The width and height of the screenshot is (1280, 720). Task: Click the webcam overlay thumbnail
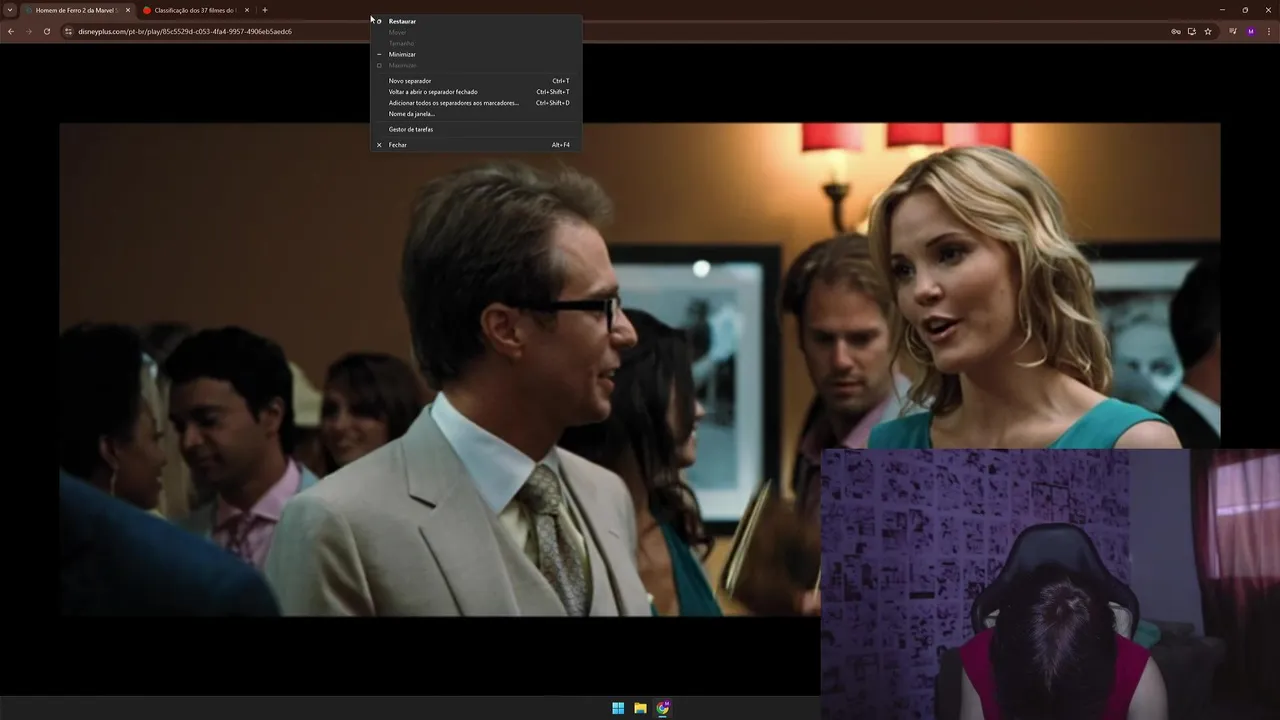point(1050,584)
